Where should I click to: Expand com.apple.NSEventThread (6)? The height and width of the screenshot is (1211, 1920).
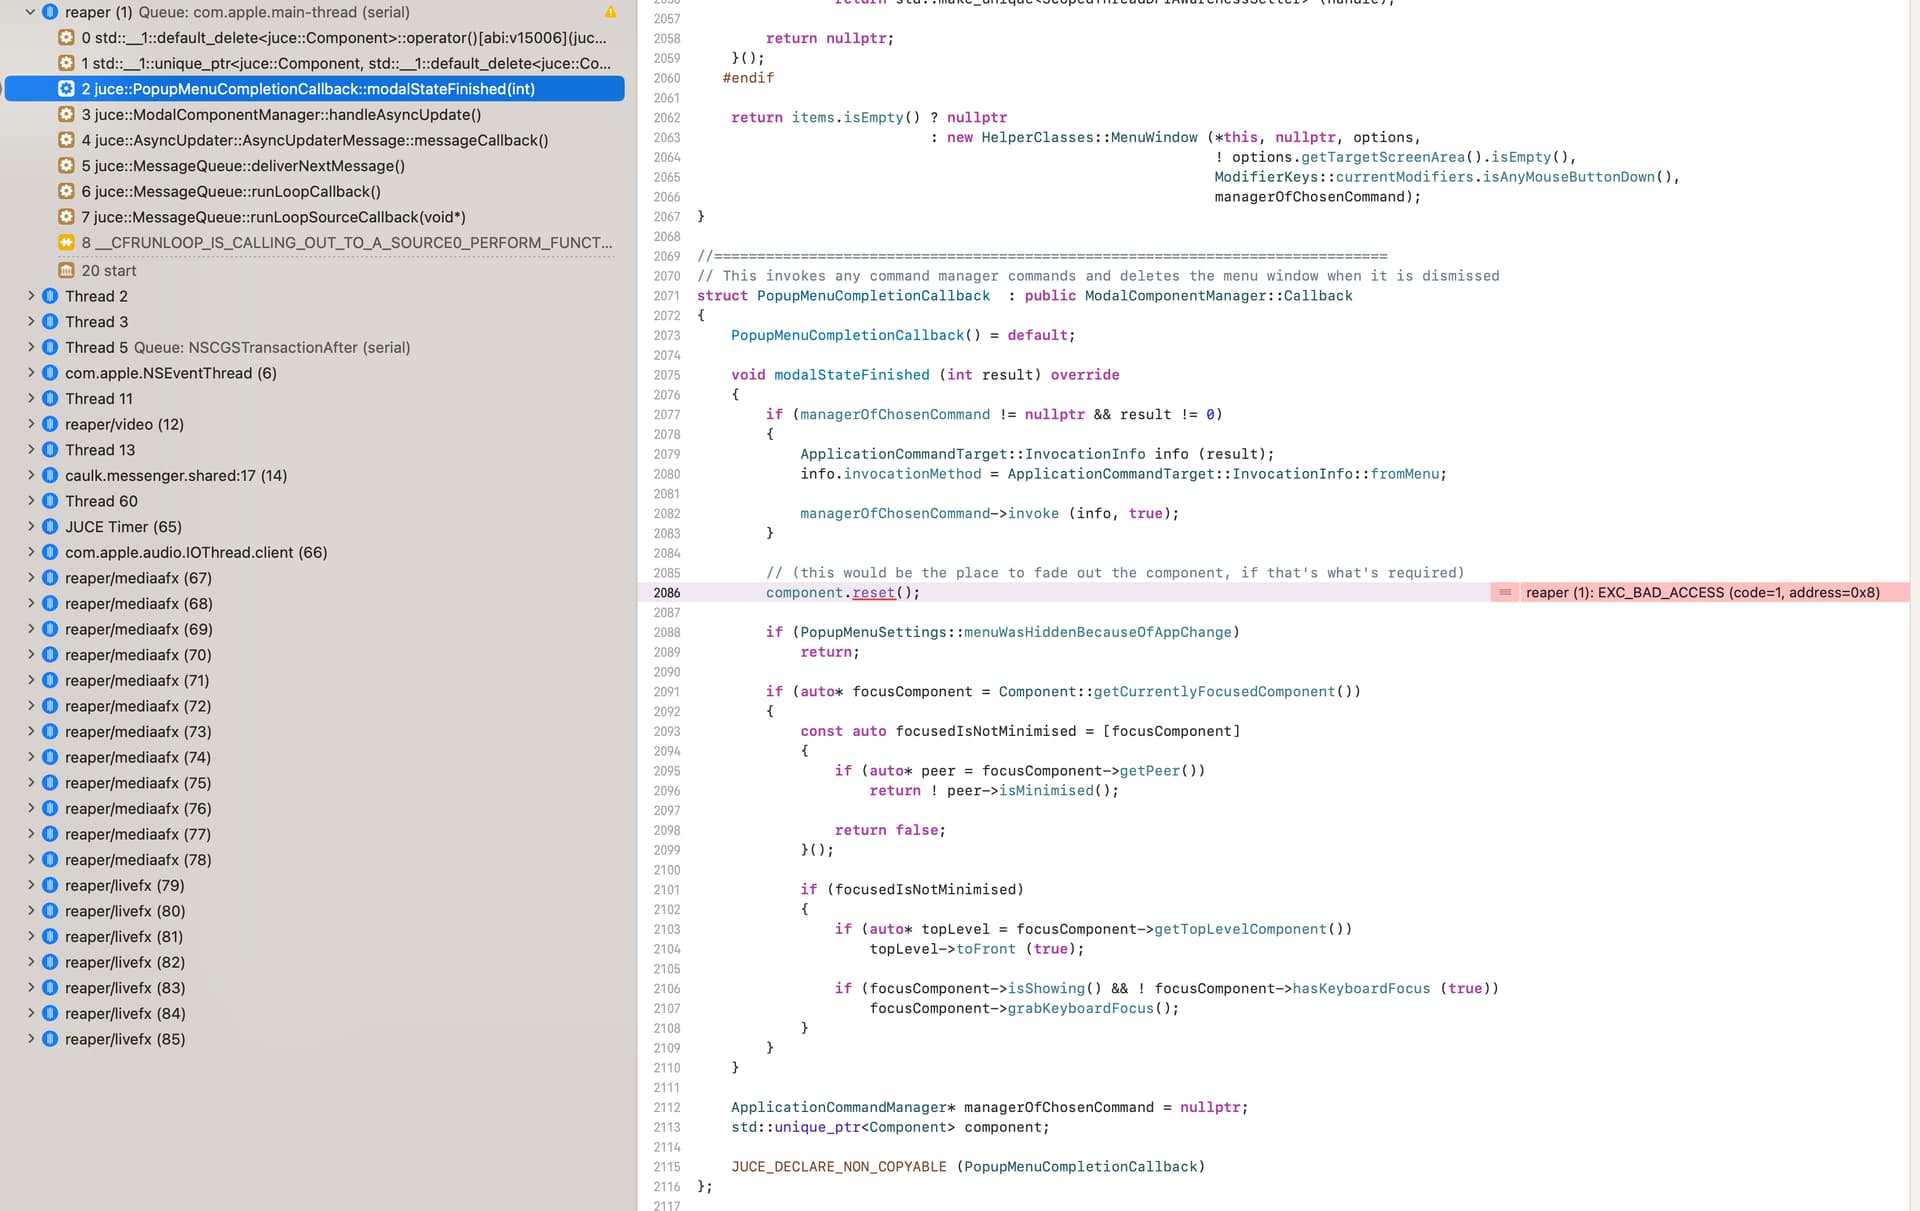(x=30, y=373)
